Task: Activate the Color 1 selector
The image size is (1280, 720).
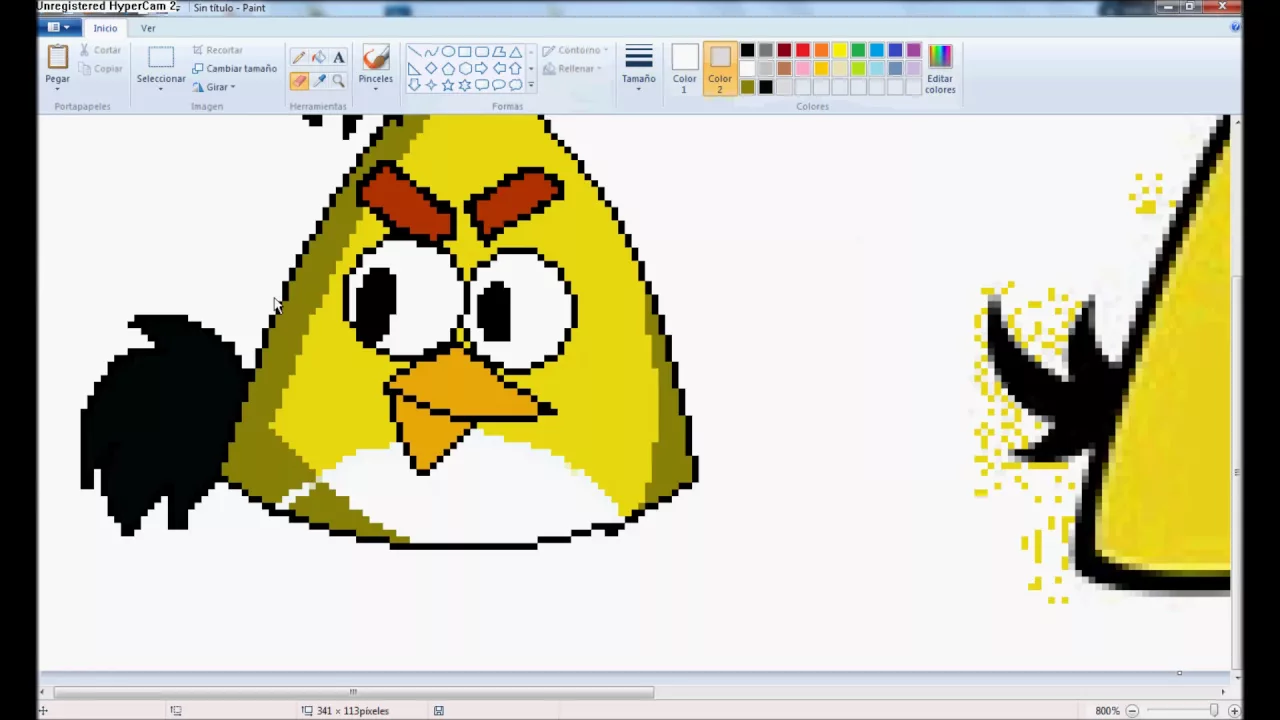Action: coord(684,68)
